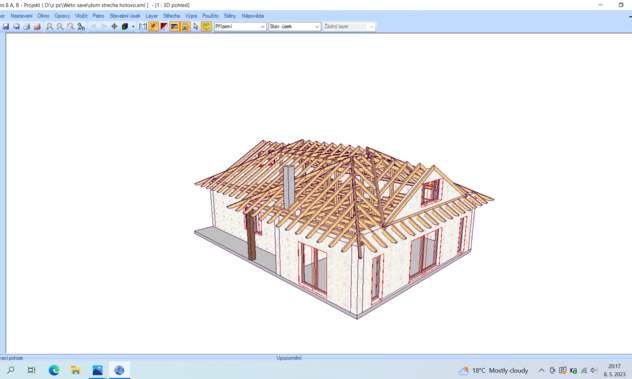Open the Stav. úsek dropdown
The width and height of the screenshot is (632, 379).
294,27
